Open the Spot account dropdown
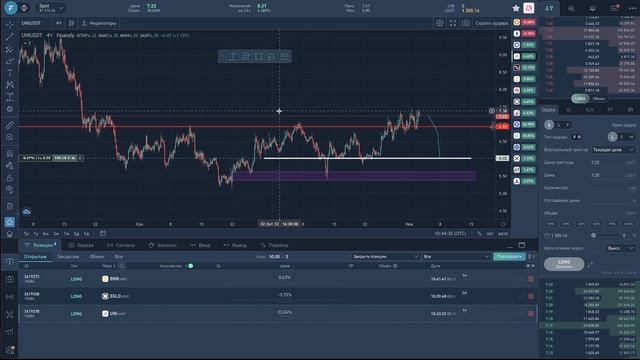 (x=50, y=8)
